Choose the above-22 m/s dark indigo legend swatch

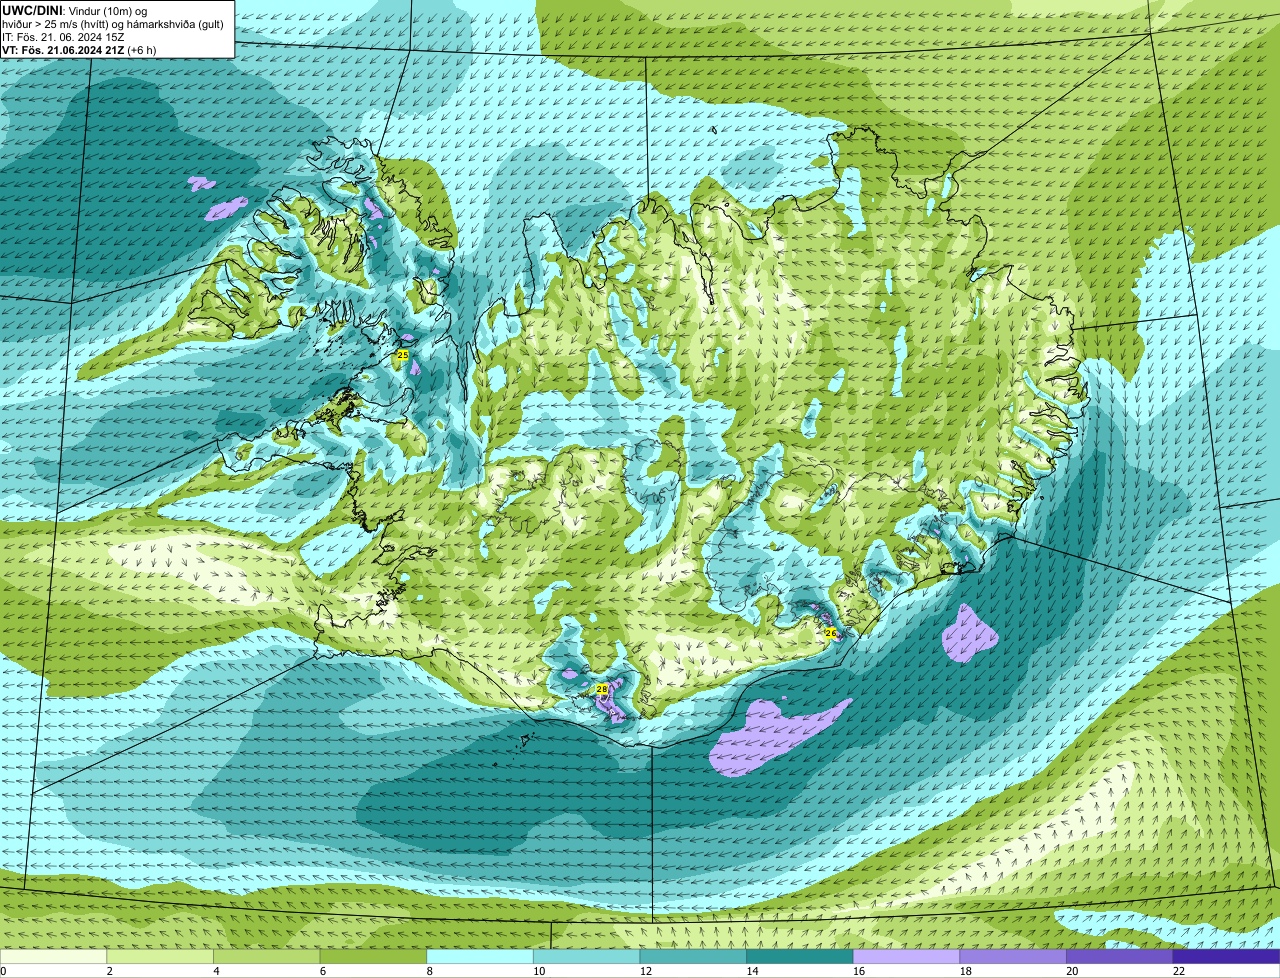[x=1226, y=956]
